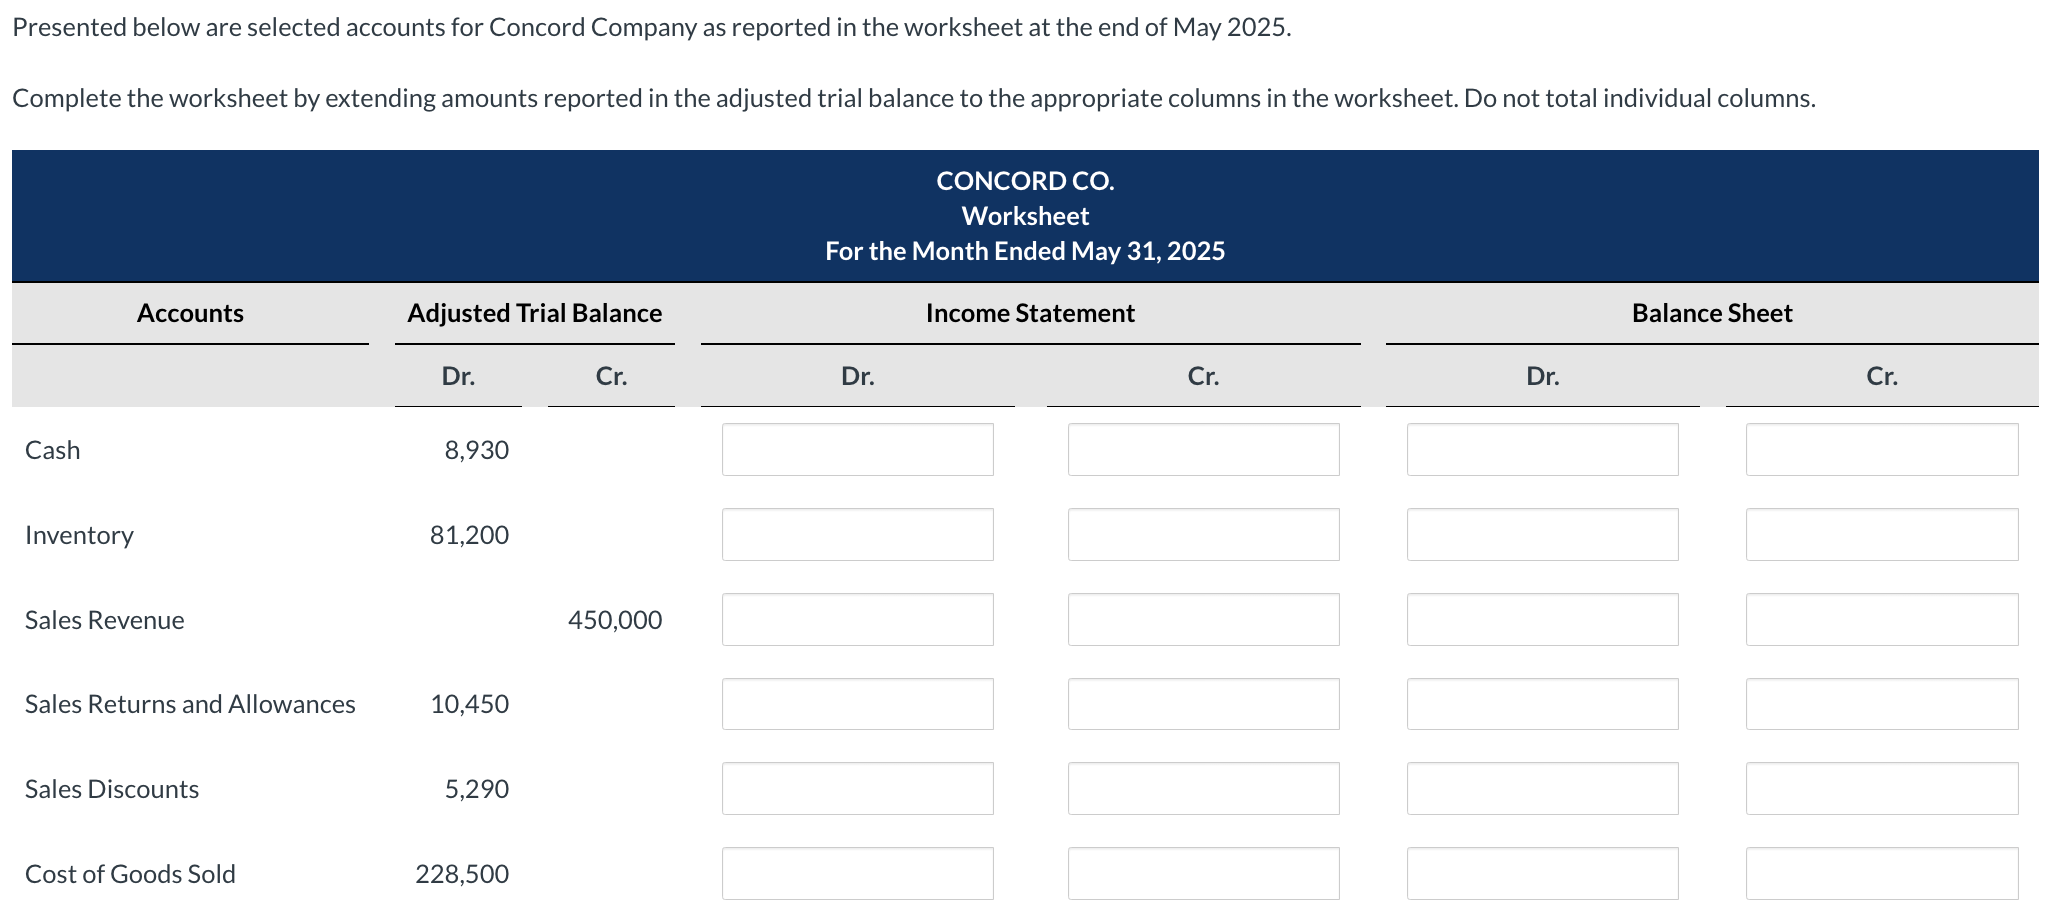
Task: Click the 450,000 Sales Revenue amount
Action: pos(614,619)
